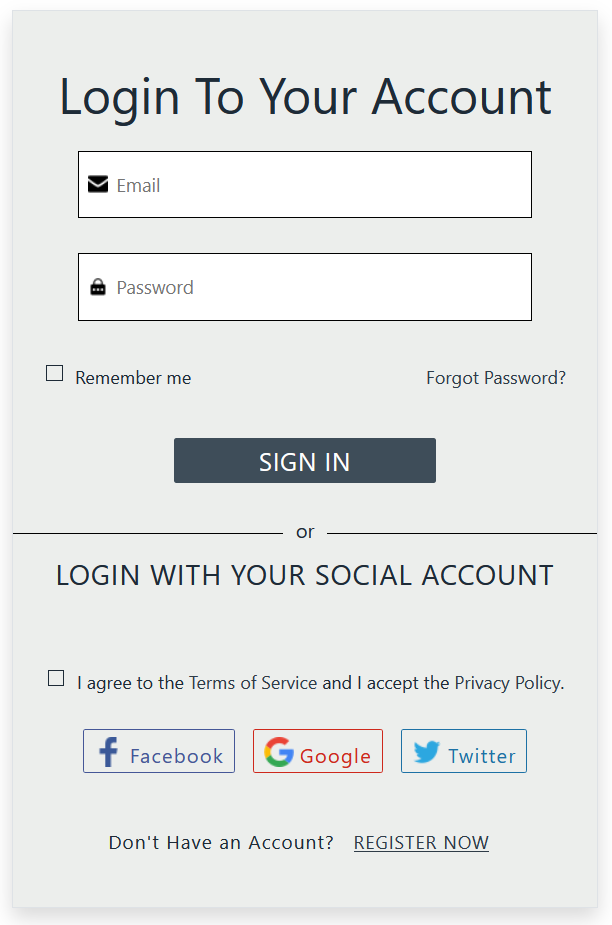The width and height of the screenshot is (612, 925).
Task: Click the envelope icon in Email field
Action: click(x=98, y=184)
